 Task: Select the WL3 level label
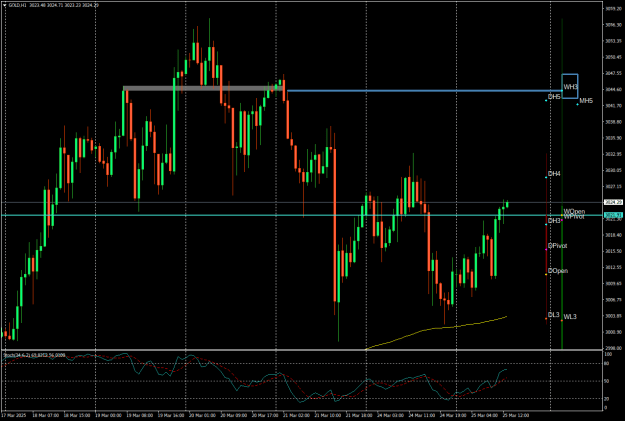[x=570, y=317]
